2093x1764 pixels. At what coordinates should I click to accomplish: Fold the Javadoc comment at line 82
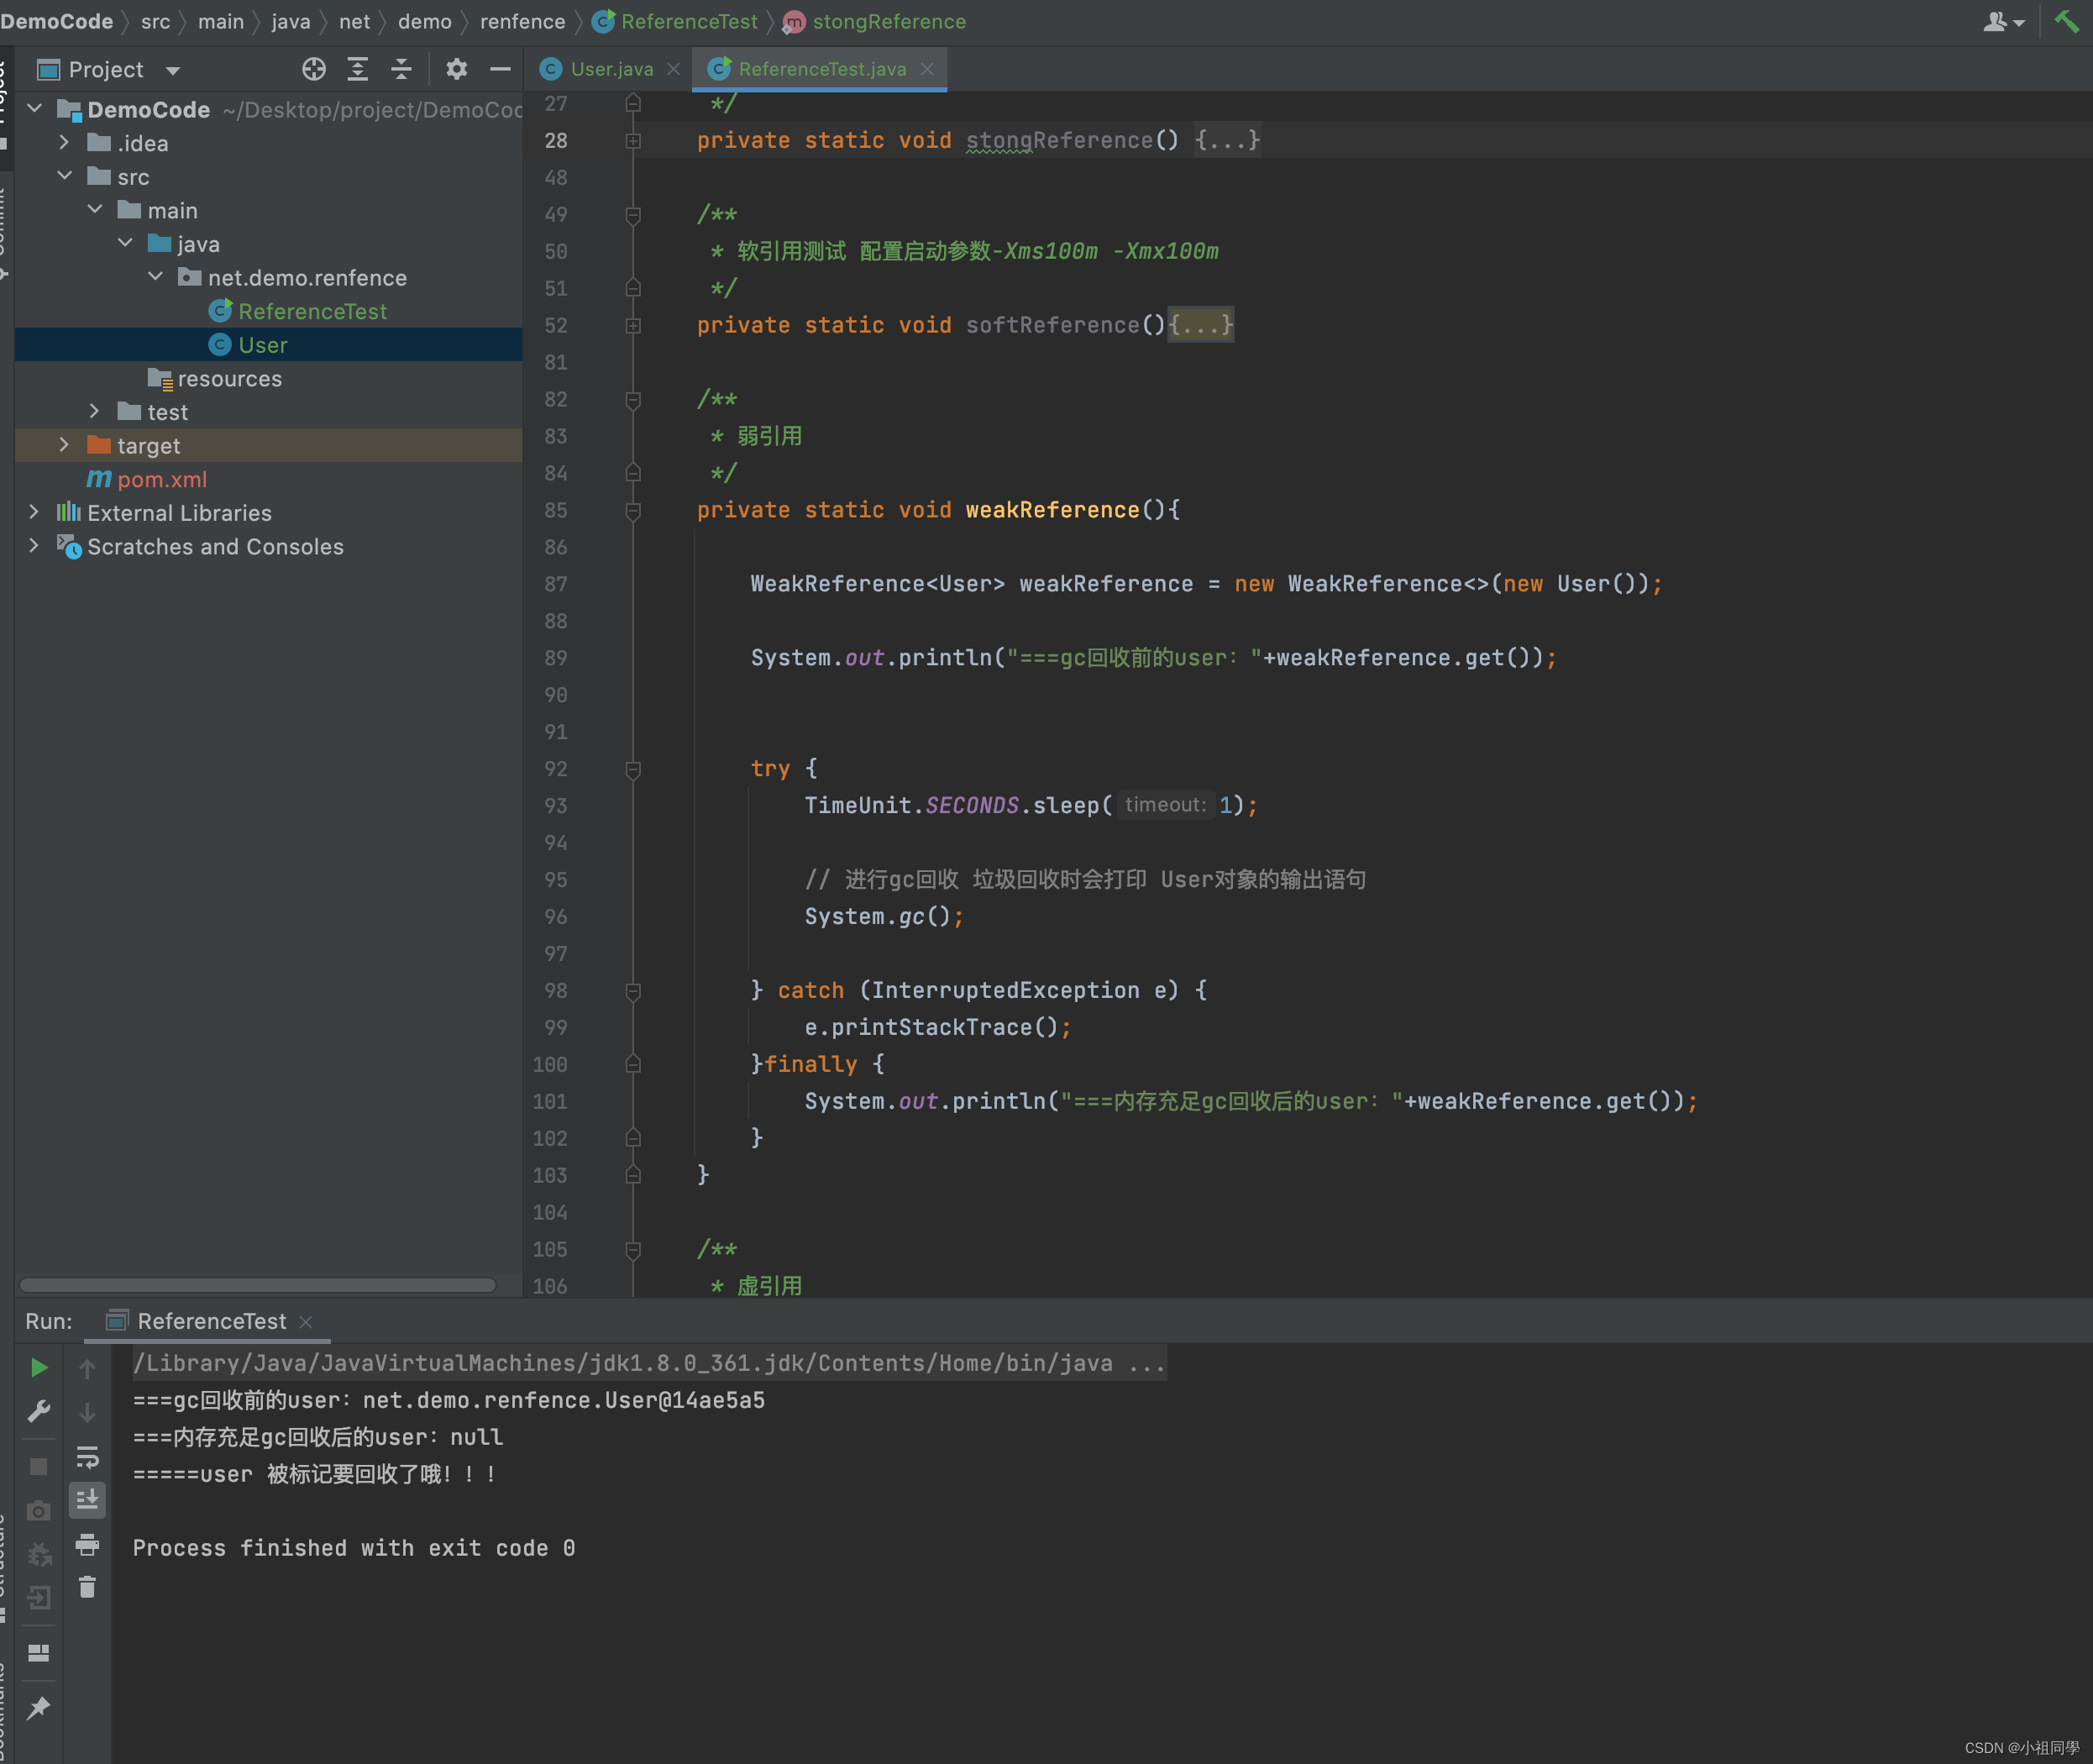[633, 400]
